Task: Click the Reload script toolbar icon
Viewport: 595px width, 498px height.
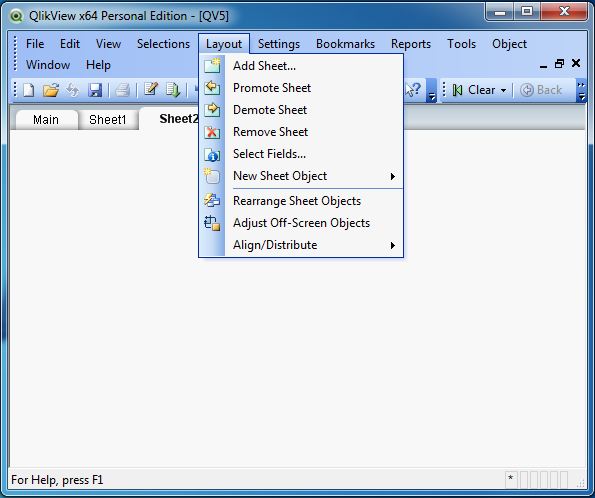Action: coord(173,90)
